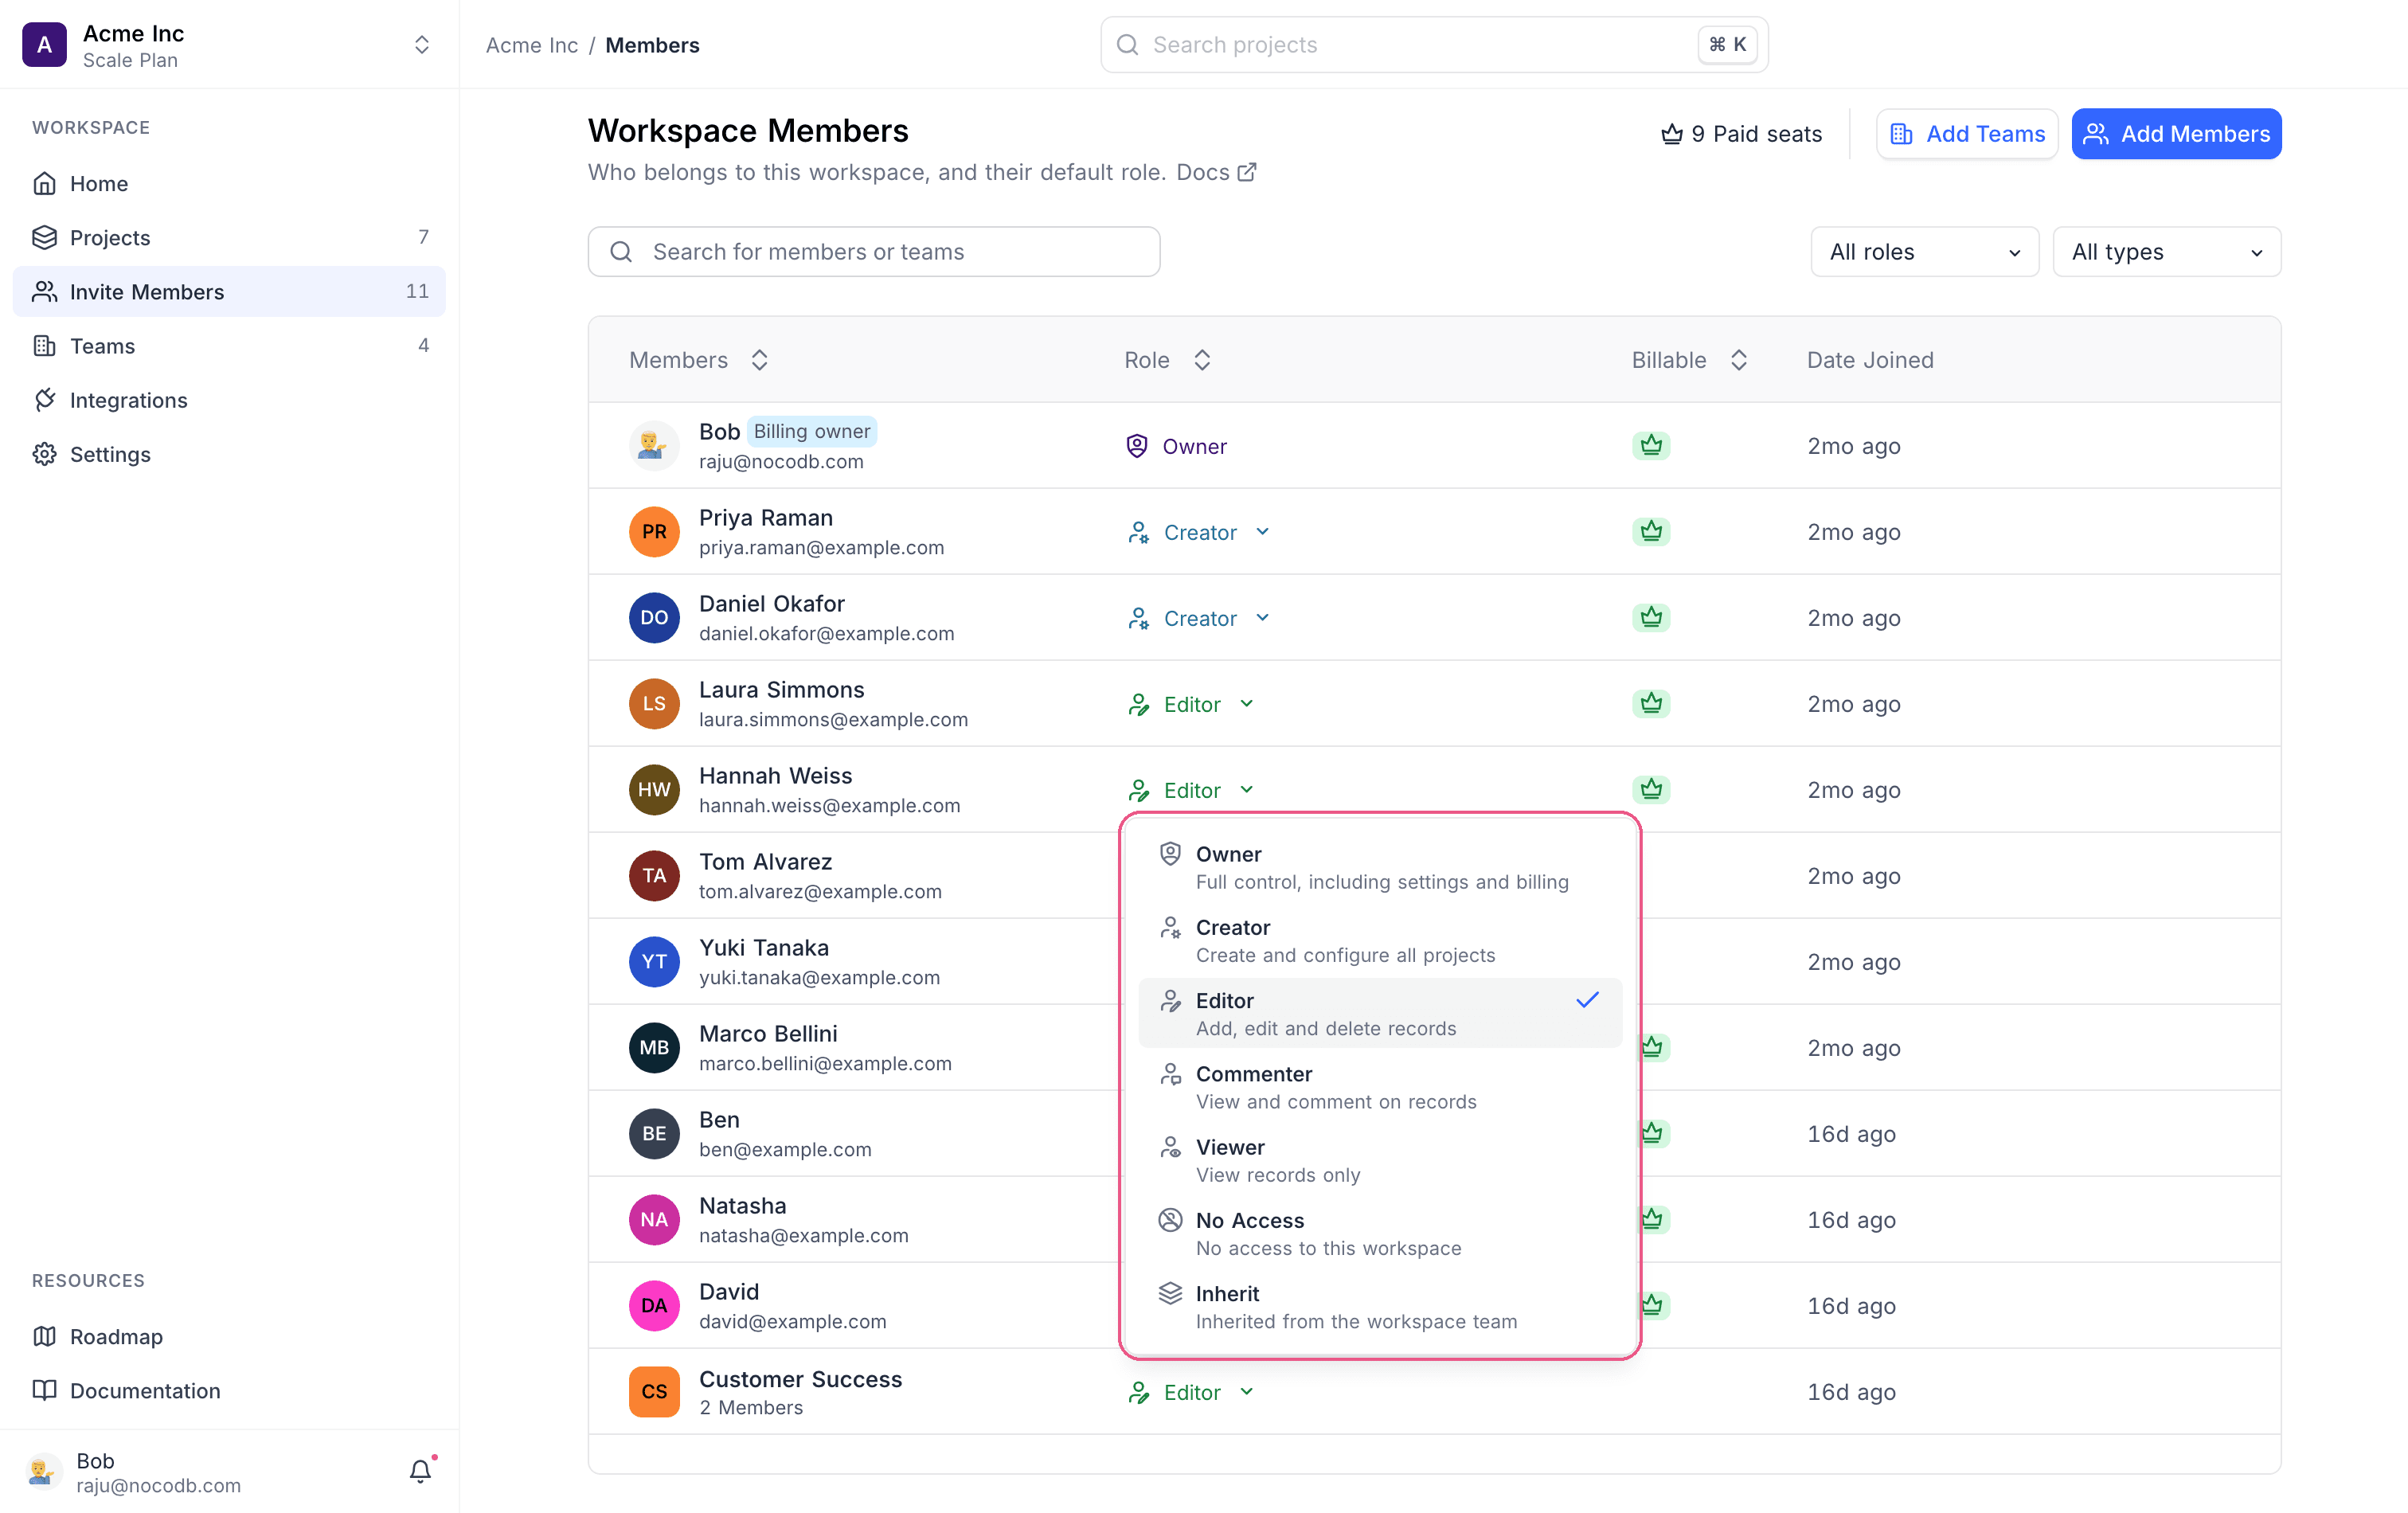The height and width of the screenshot is (1513, 2408).
Task: Click the crown icon in Laura Simmons' row
Action: coord(1651,703)
